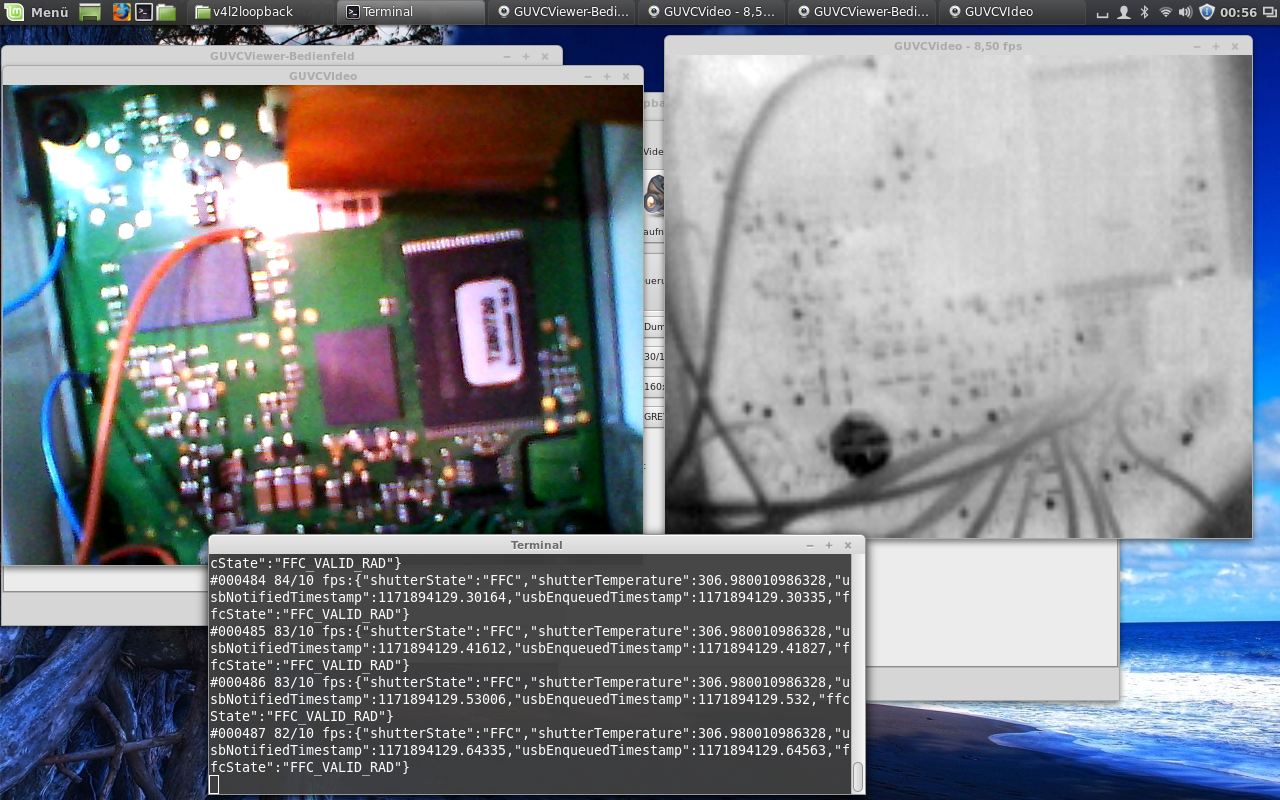Open the file manager launcher icon
Screen dimensions: 1280x800
coord(166,12)
